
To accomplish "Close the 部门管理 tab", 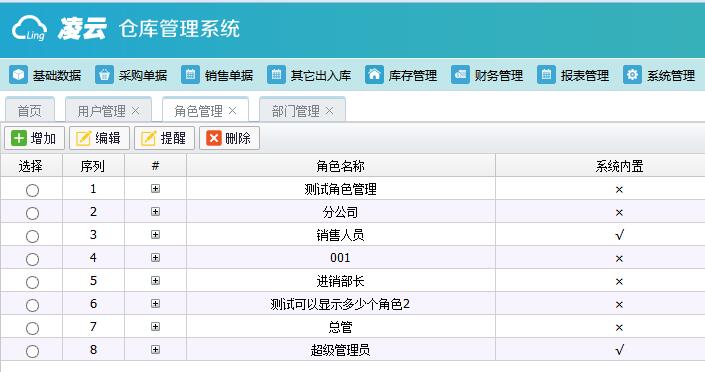I will coord(330,111).
